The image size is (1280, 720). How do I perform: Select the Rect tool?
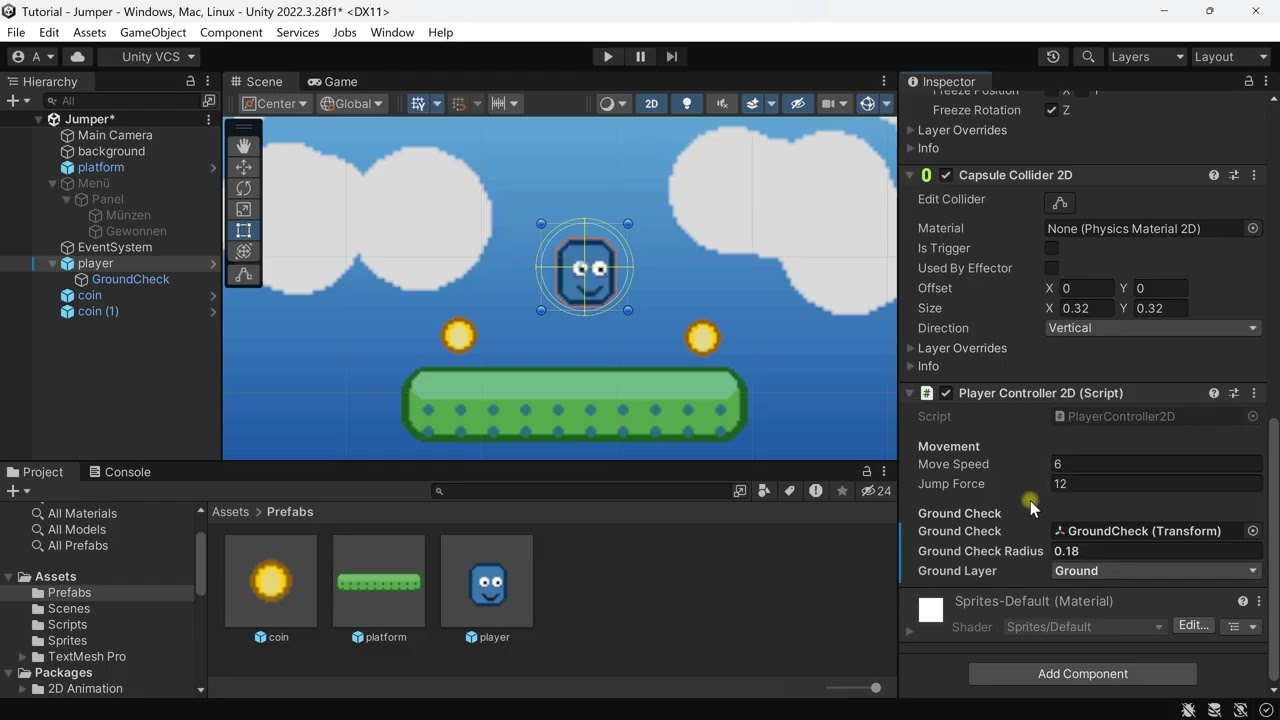pos(243,230)
